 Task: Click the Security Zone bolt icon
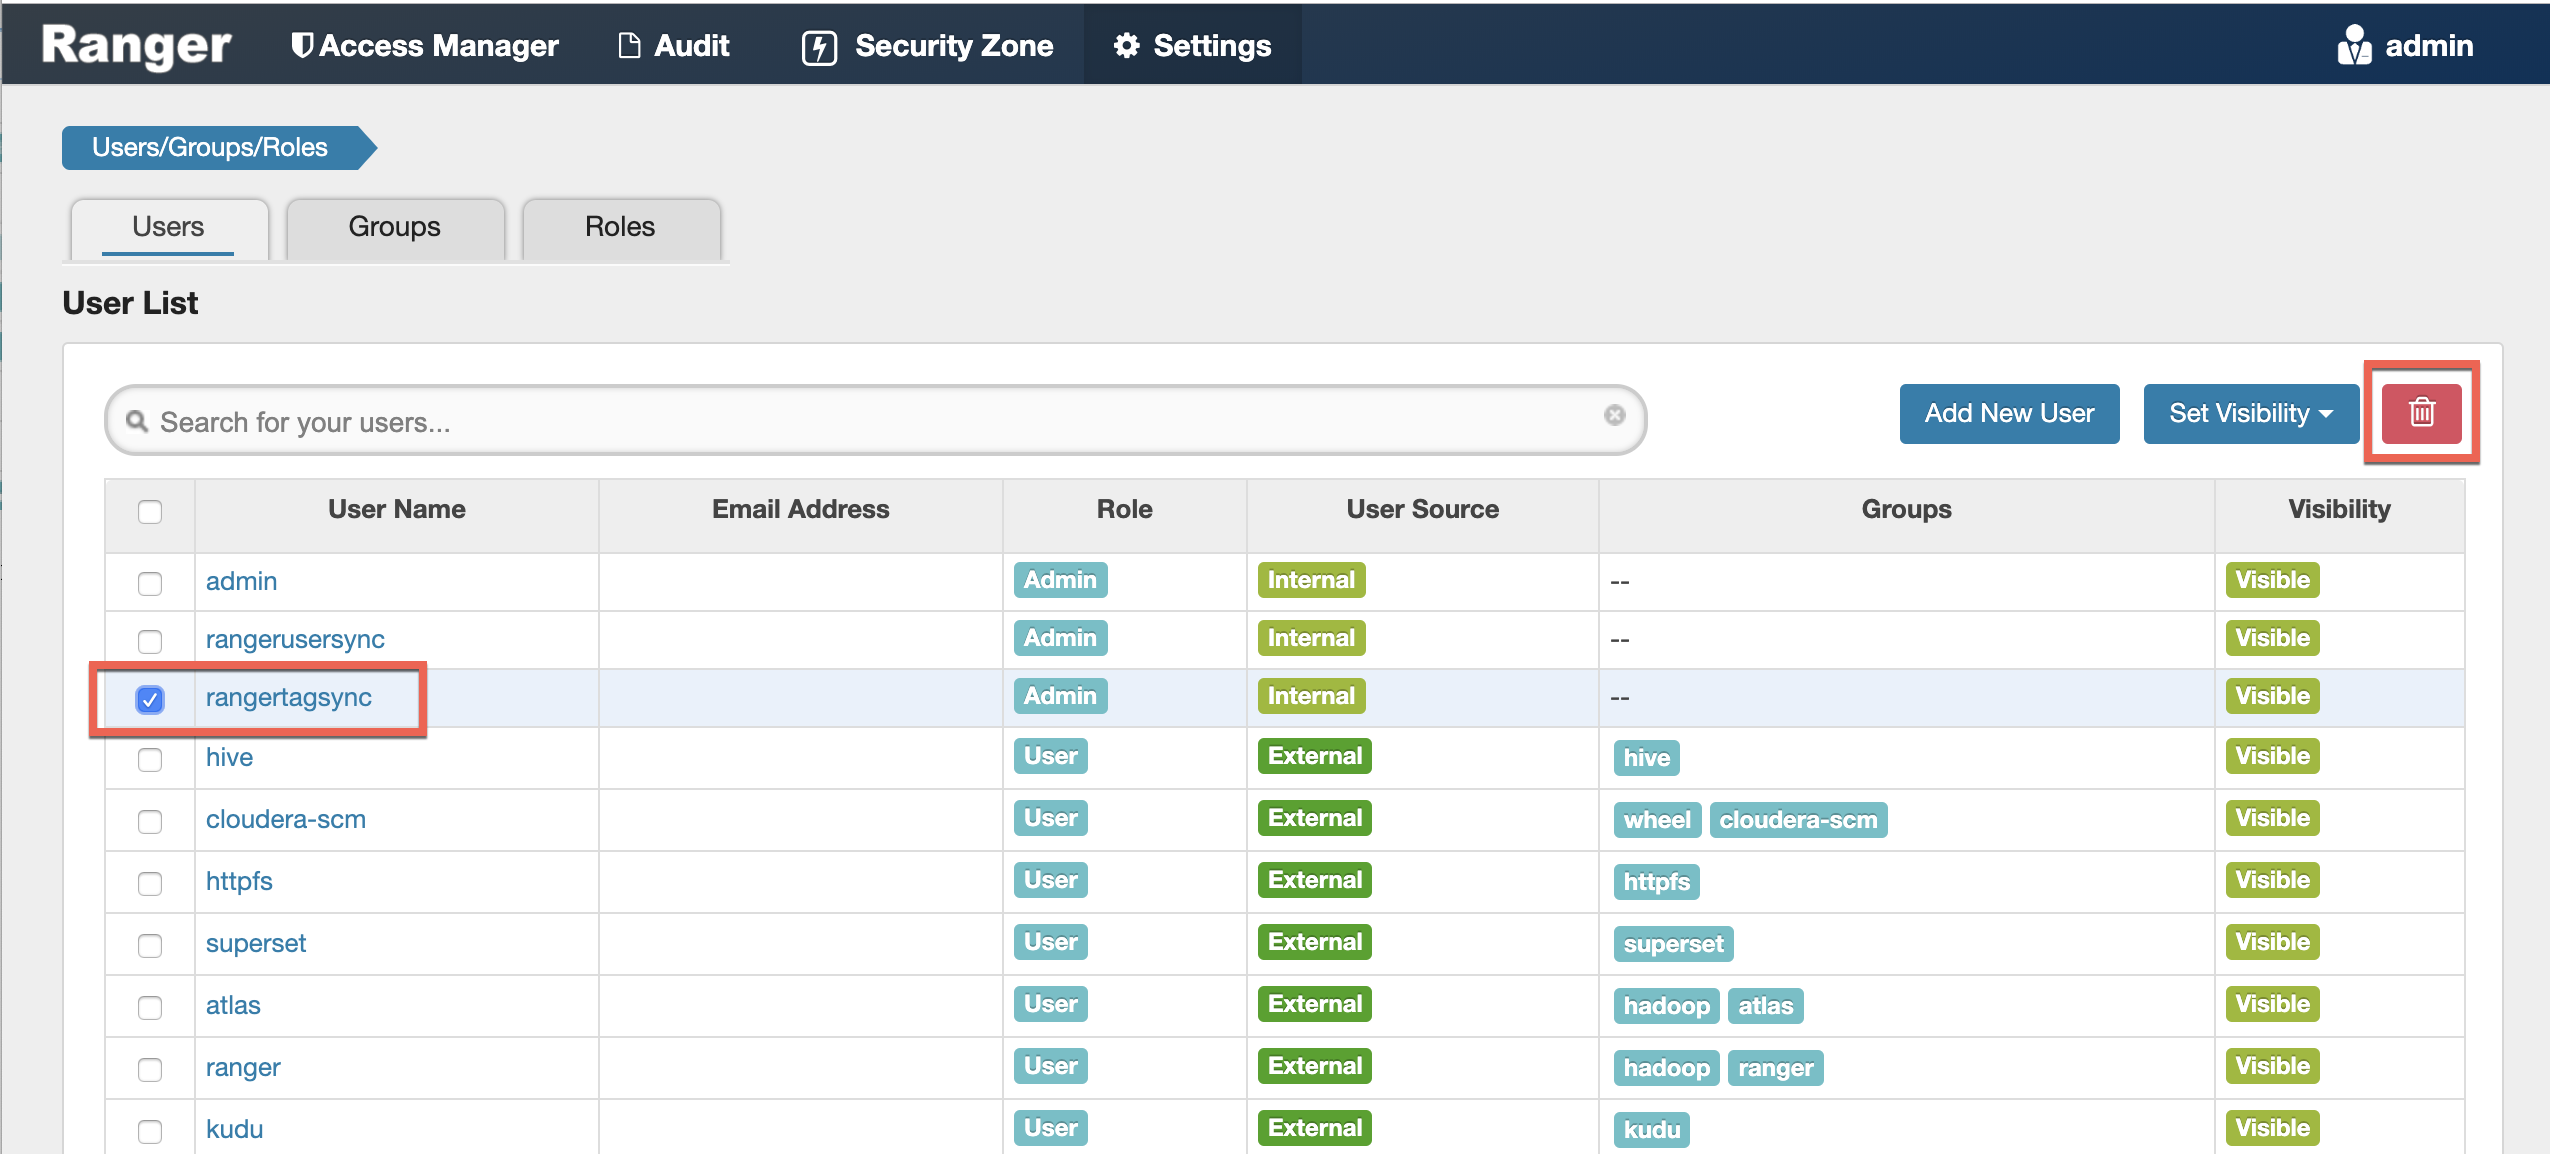(819, 47)
